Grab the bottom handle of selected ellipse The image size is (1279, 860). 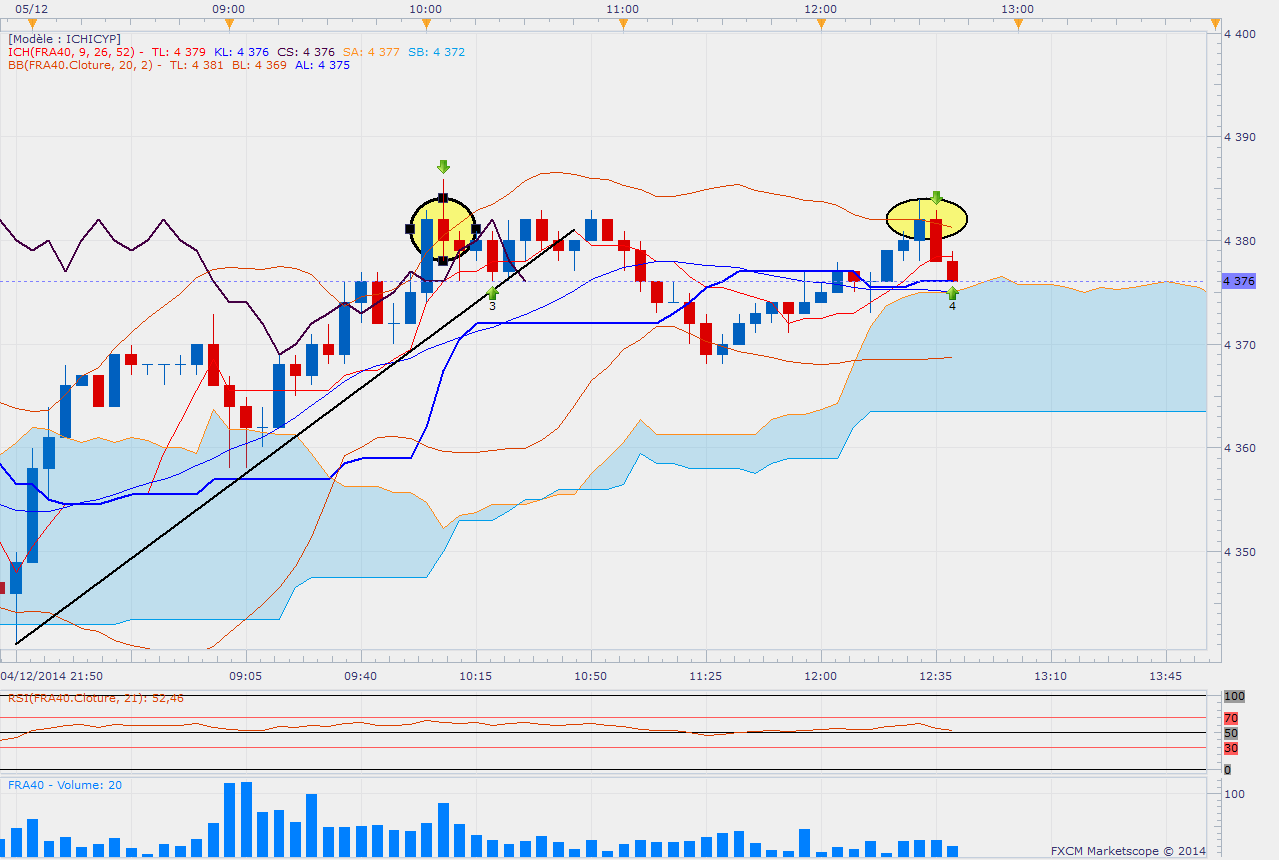(x=442, y=261)
